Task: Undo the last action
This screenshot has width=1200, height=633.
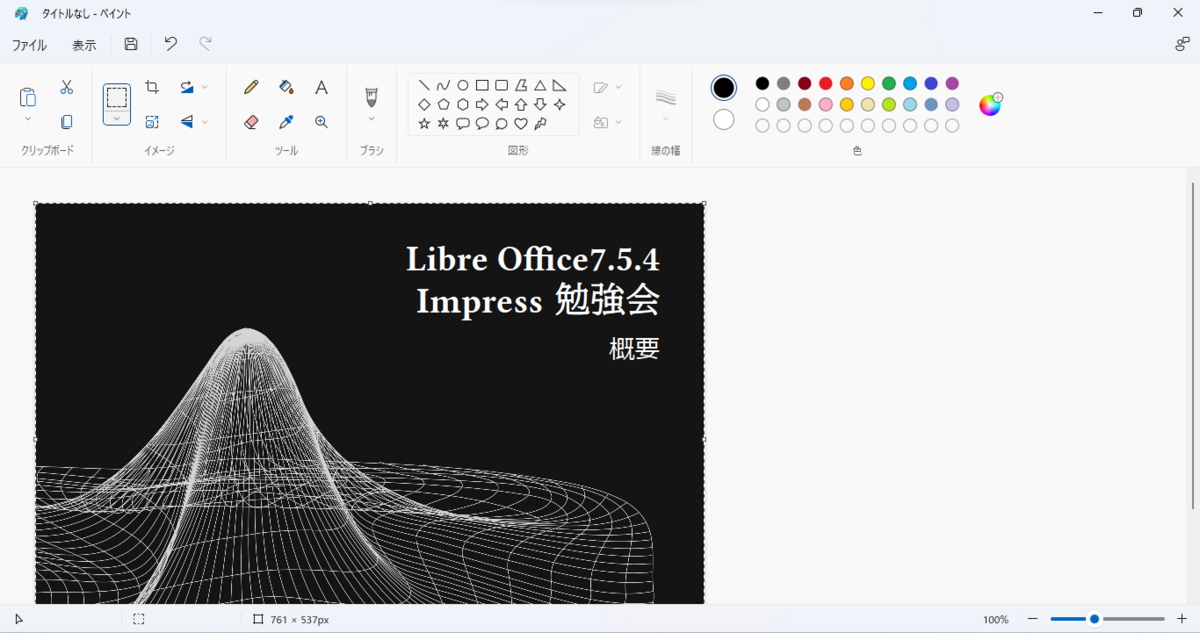Action: click(171, 44)
